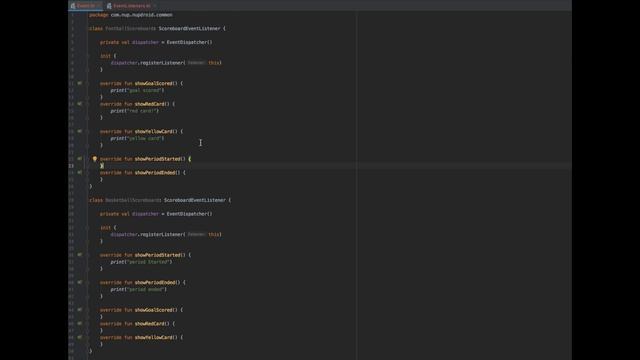Image resolution: width=640 pixels, height=360 pixels.
Task: Click override gutter icon for FootballScoreboard showGoalScored
Action: (x=80, y=83)
